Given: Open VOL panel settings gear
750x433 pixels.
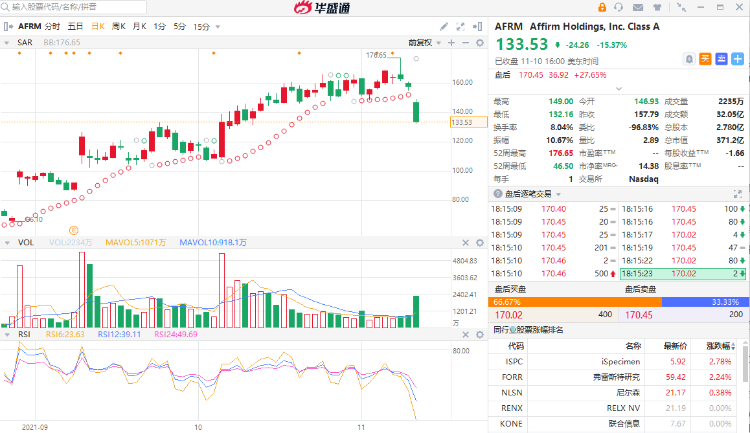Looking at the screenshot, I should click(x=480, y=243).
